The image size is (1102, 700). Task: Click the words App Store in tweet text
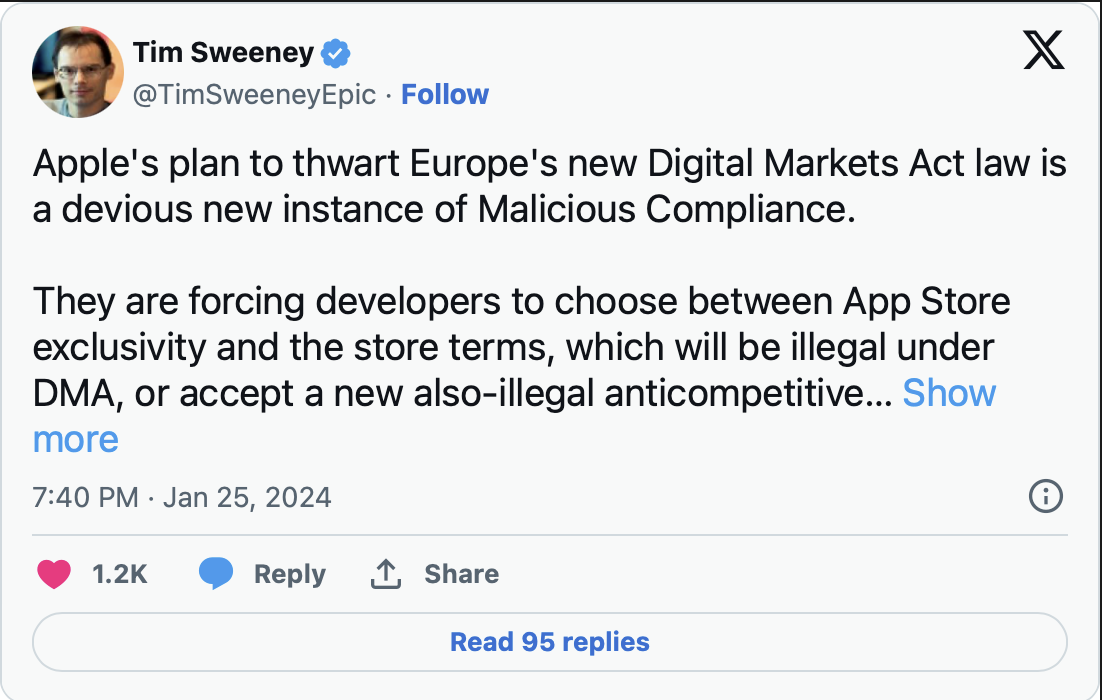[926, 302]
